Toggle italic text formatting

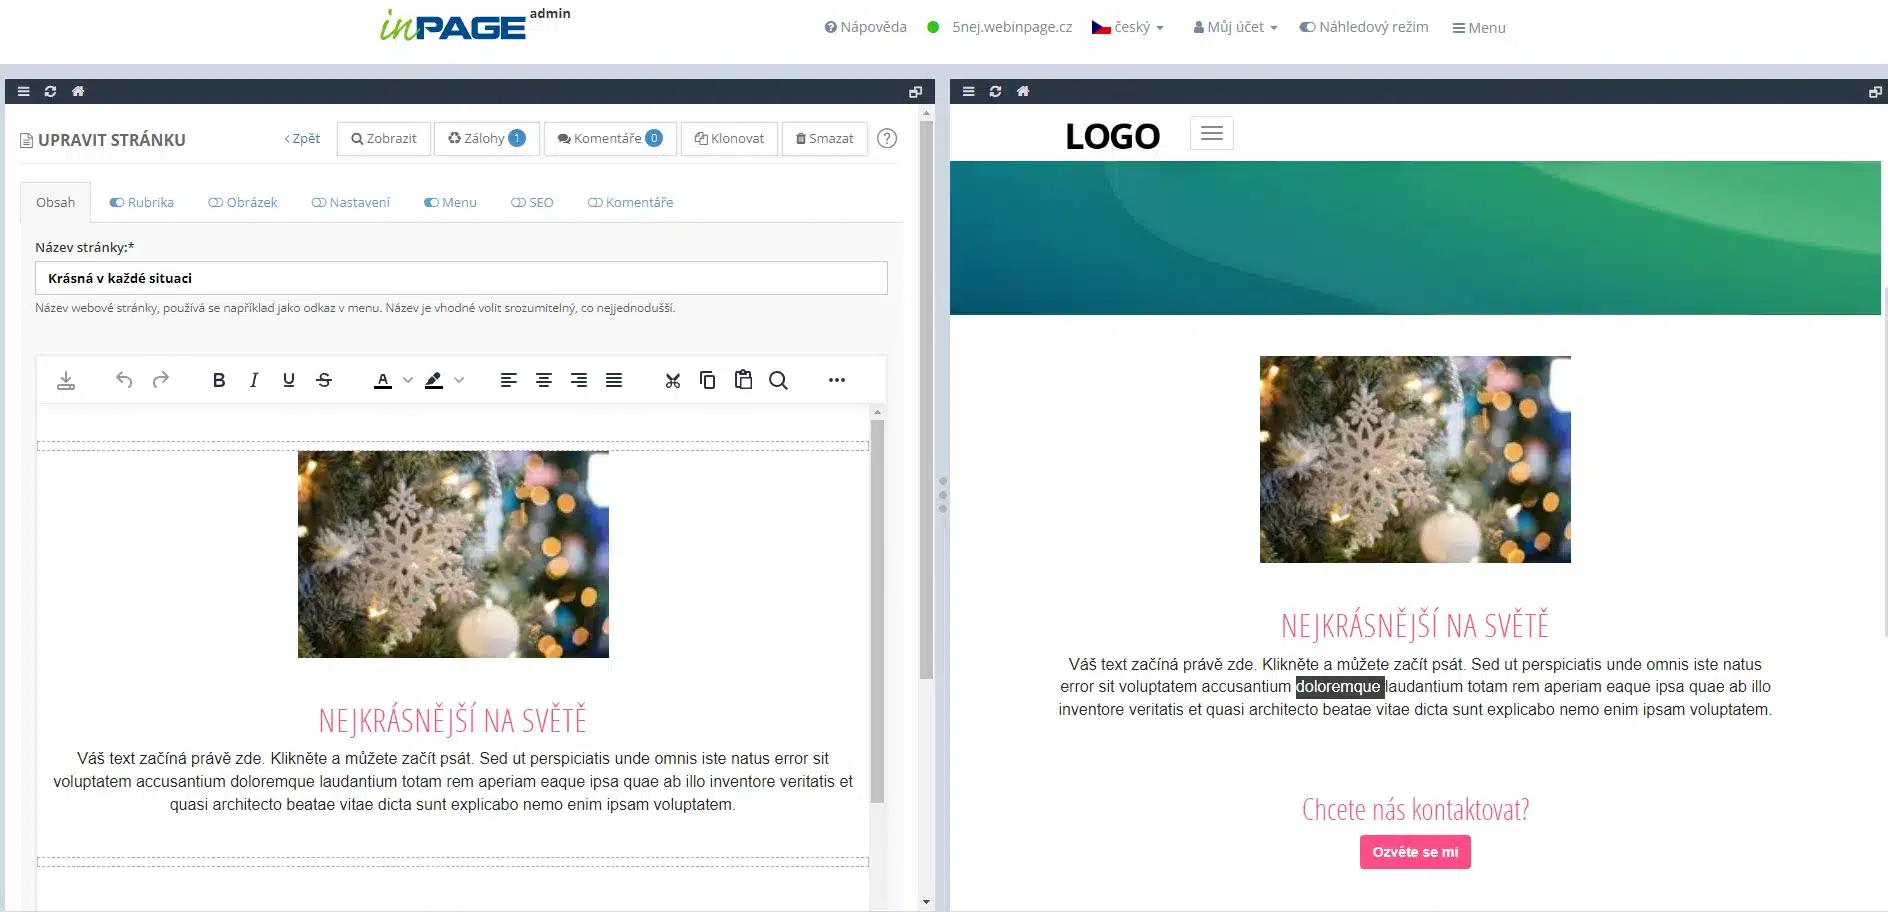coord(254,380)
